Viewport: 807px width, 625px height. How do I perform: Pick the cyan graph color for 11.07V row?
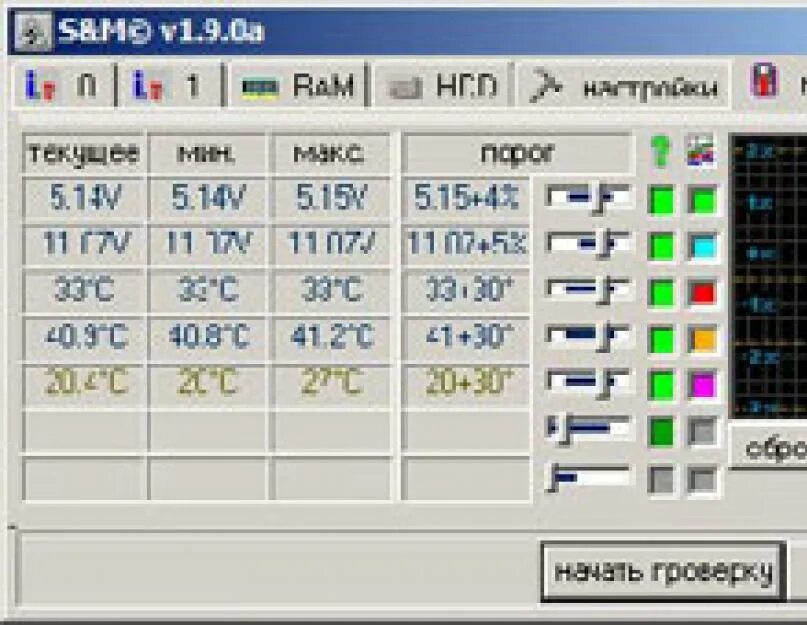pos(703,246)
